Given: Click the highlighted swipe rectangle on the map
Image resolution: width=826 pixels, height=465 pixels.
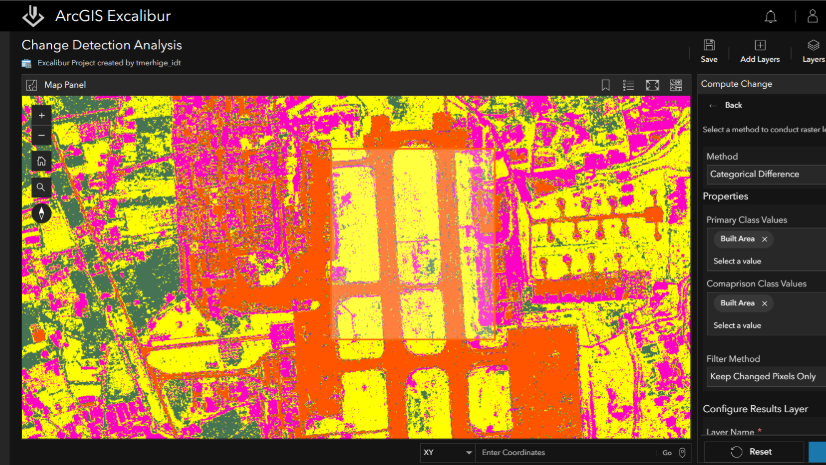Looking at the screenshot, I should [413, 244].
